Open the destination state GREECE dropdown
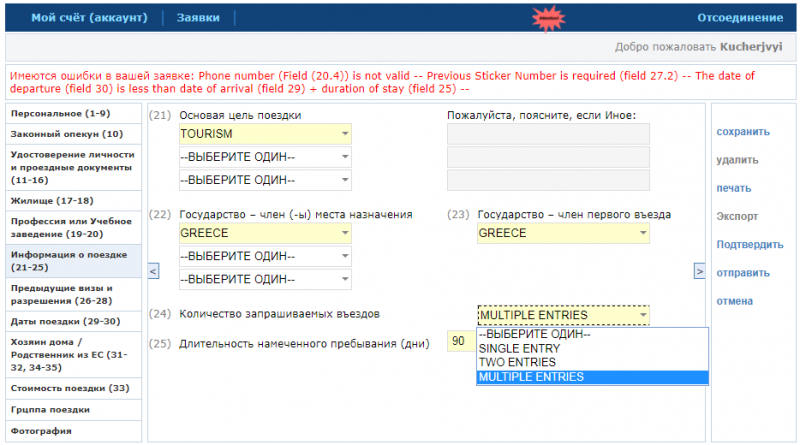The image size is (800, 445). [x=265, y=233]
